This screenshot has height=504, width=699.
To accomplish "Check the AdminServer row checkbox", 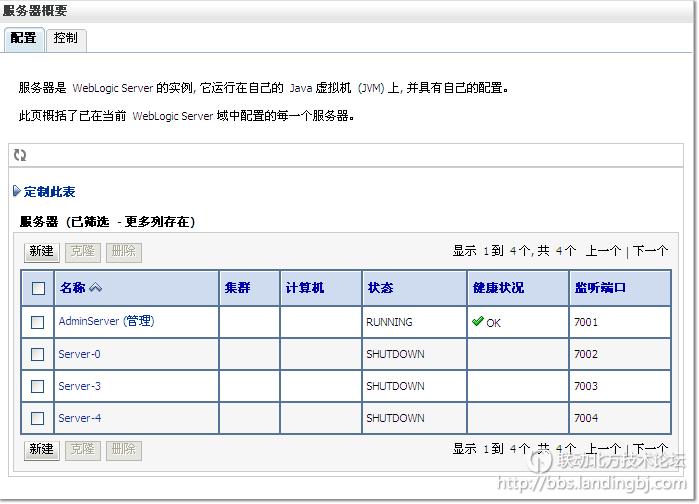I will pyautogui.click(x=37, y=322).
